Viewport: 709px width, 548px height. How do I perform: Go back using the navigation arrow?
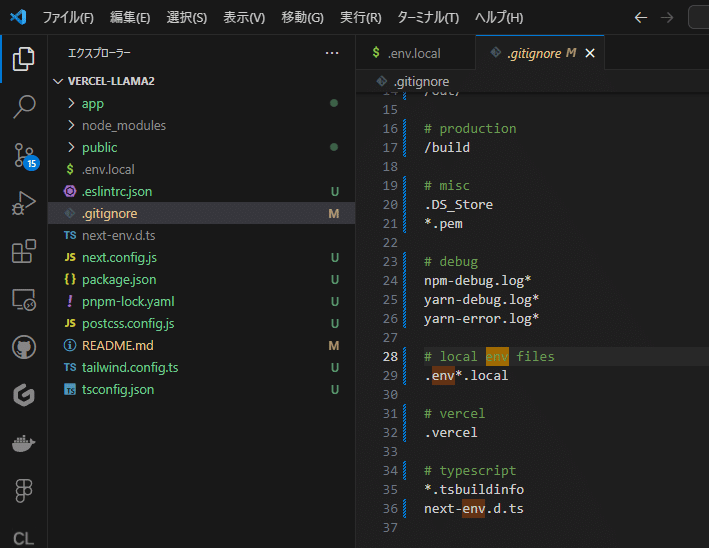(641, 18)
